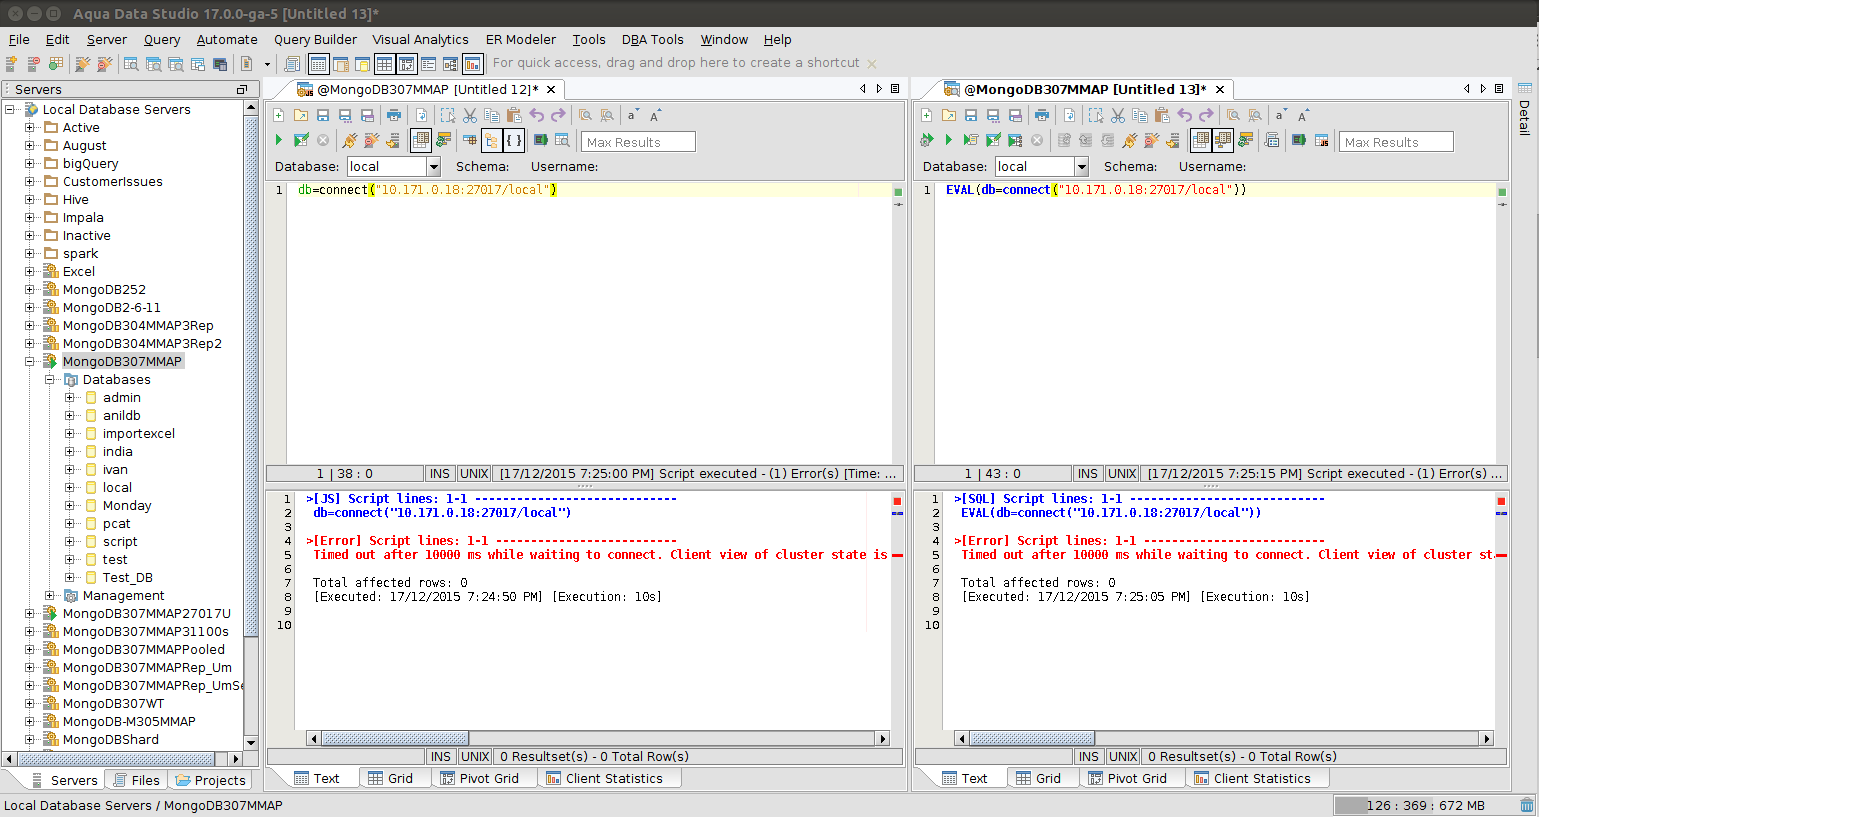Open the Query Builder menu
The width and height of the screenshot is (1865, 817).
(x=315, y=40)
